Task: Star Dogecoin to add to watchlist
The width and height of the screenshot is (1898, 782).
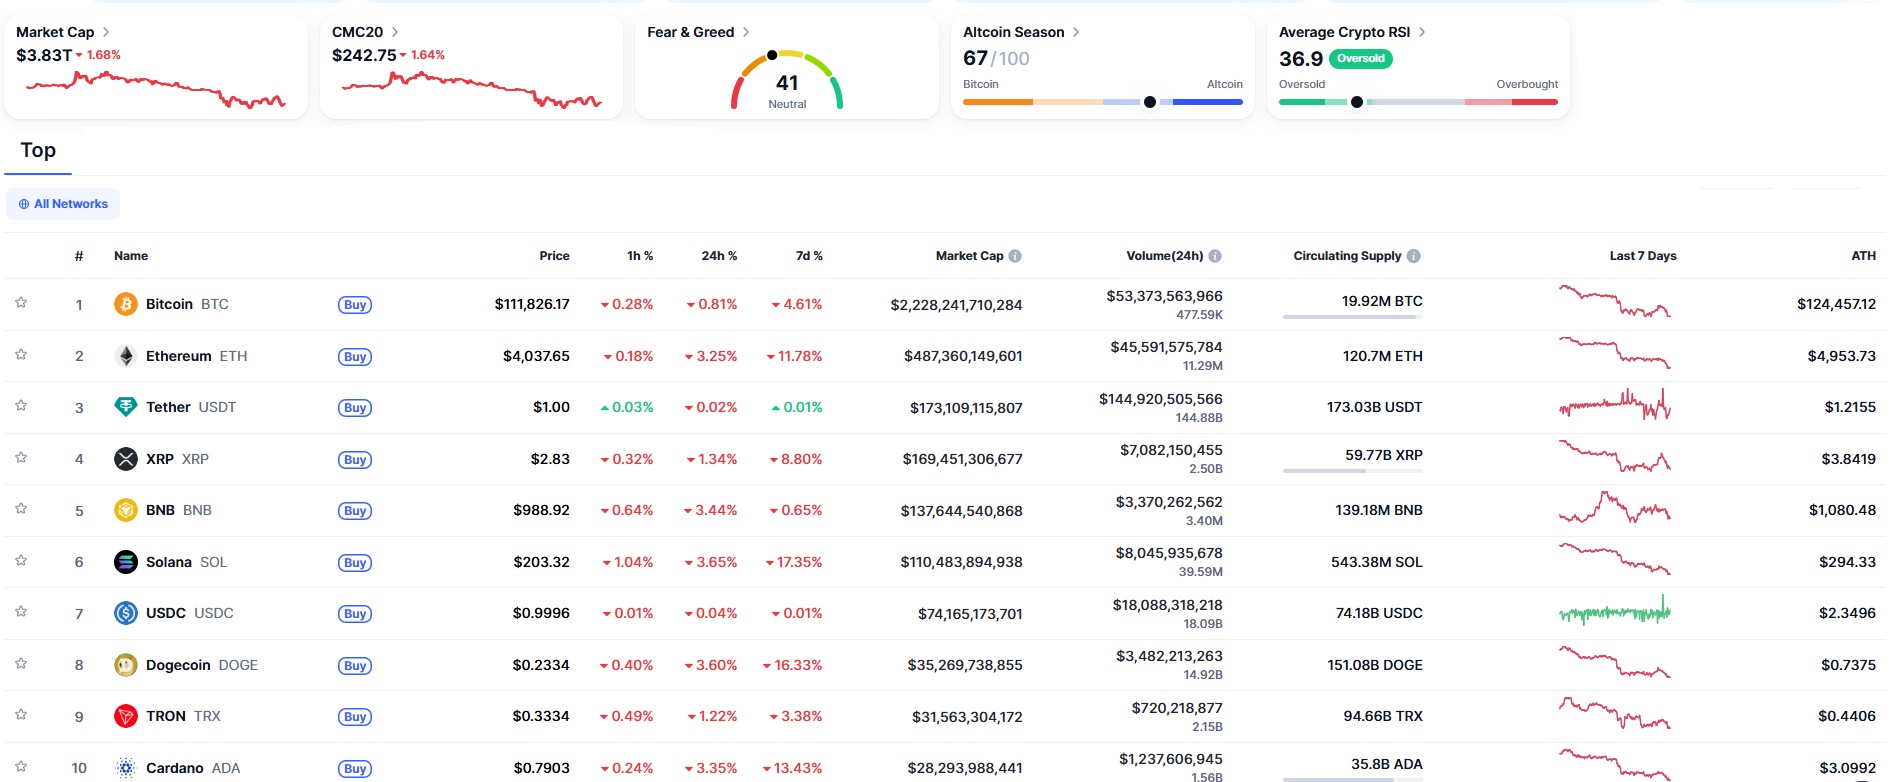Action: tap(21, 664)
